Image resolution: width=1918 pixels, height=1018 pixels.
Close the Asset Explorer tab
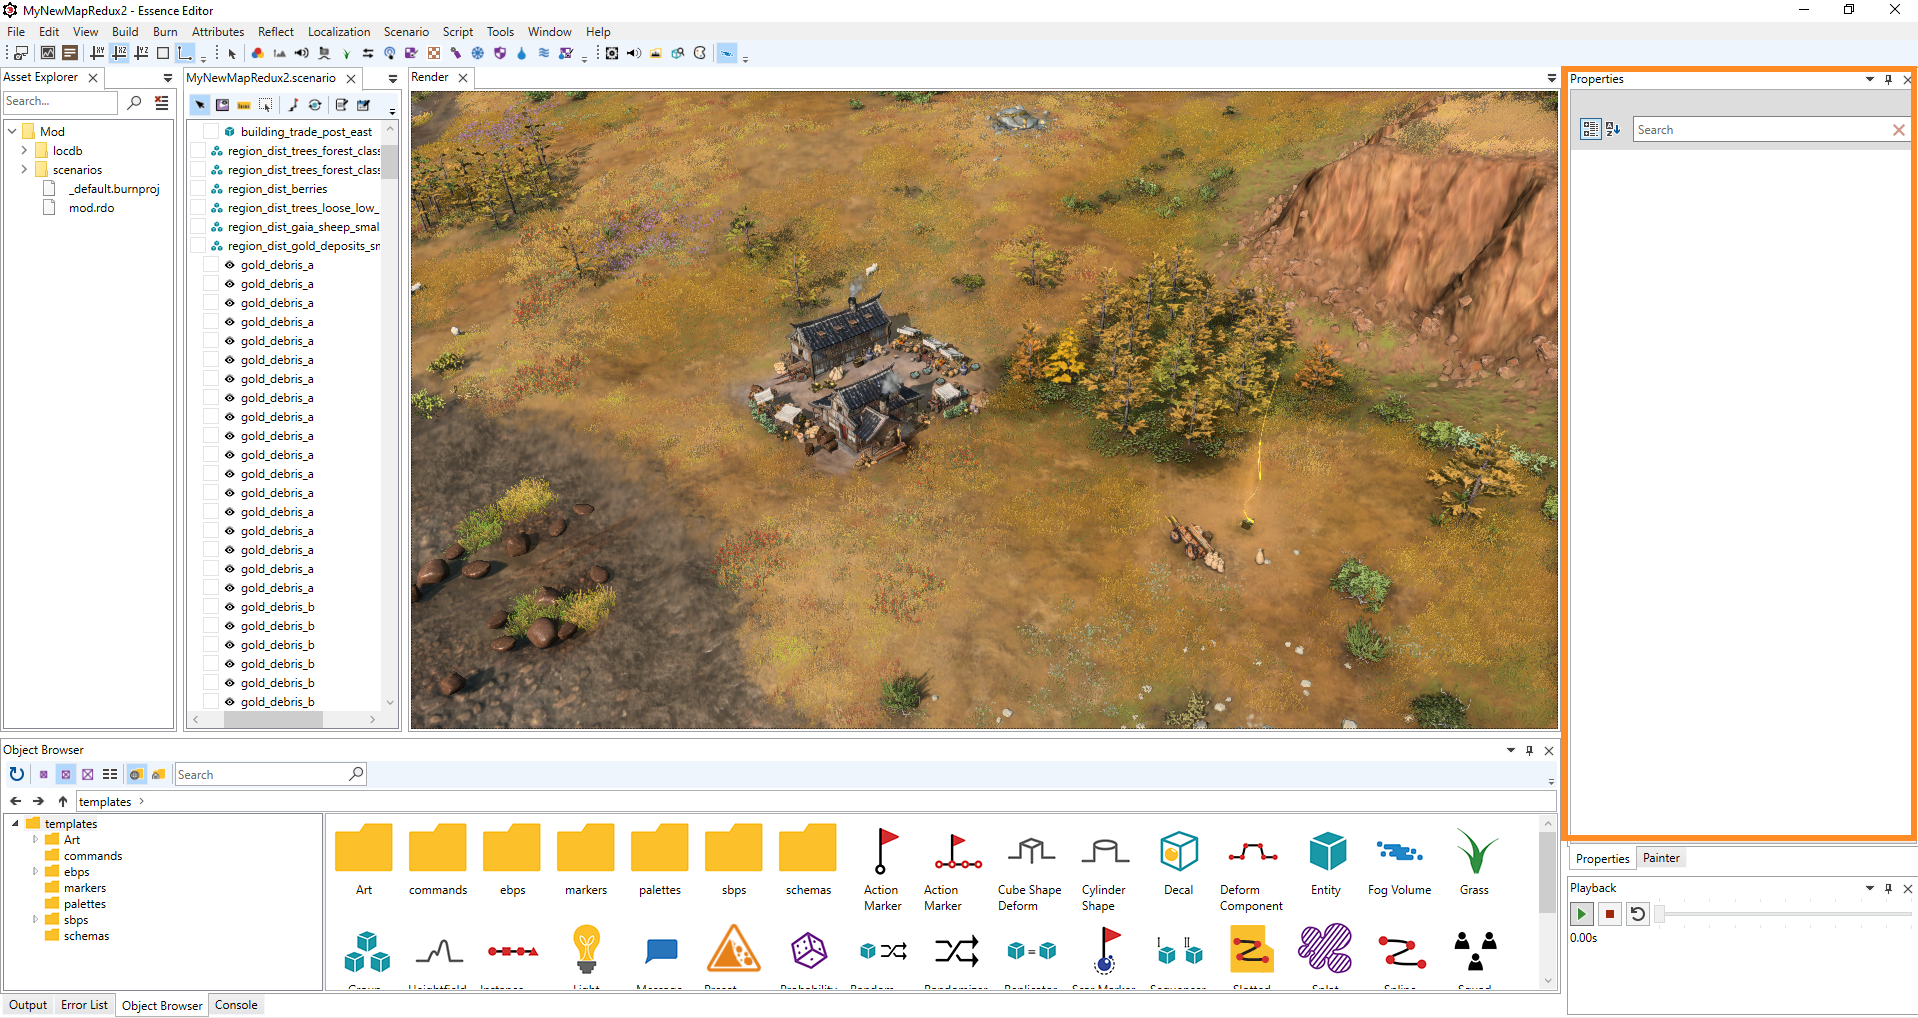tap(93, 78)
